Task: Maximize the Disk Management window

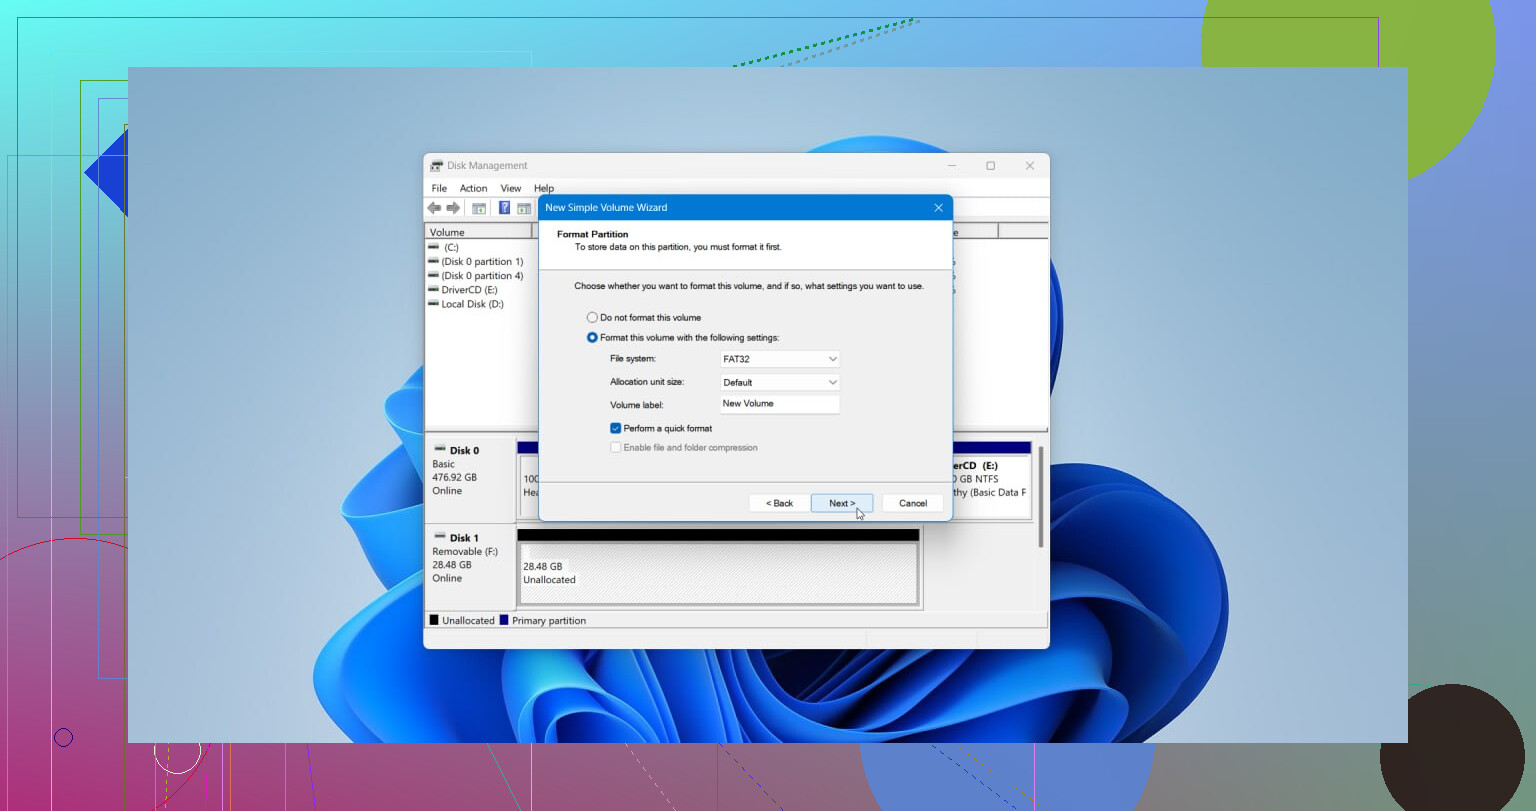Action: [990, 166]
